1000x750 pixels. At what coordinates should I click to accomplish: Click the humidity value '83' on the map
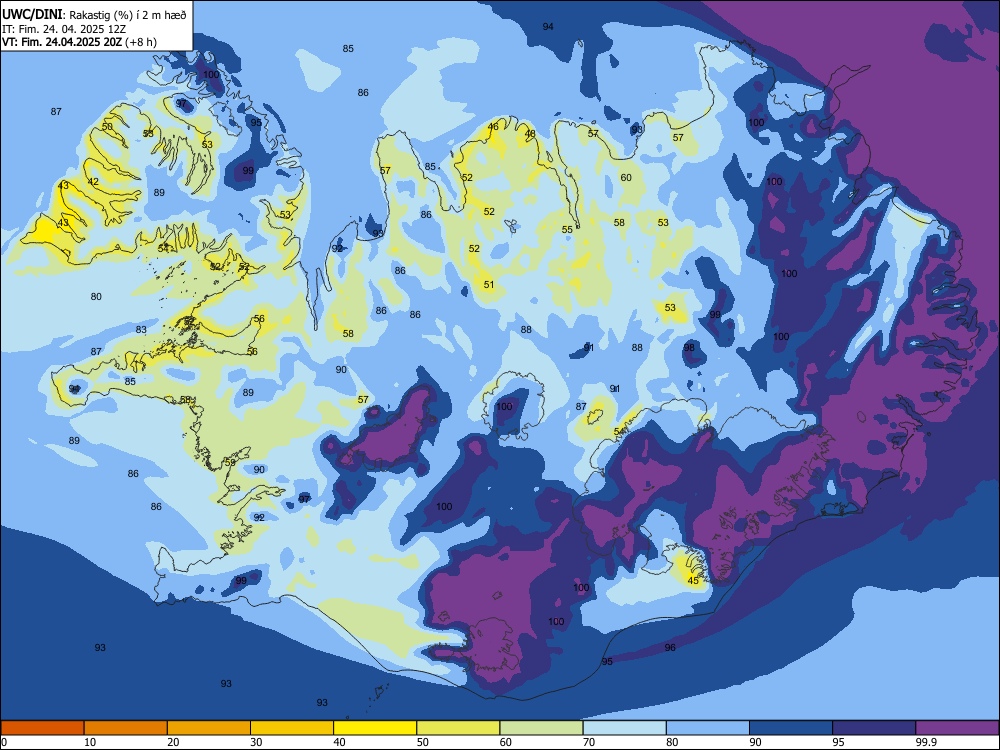pos(141,330)
